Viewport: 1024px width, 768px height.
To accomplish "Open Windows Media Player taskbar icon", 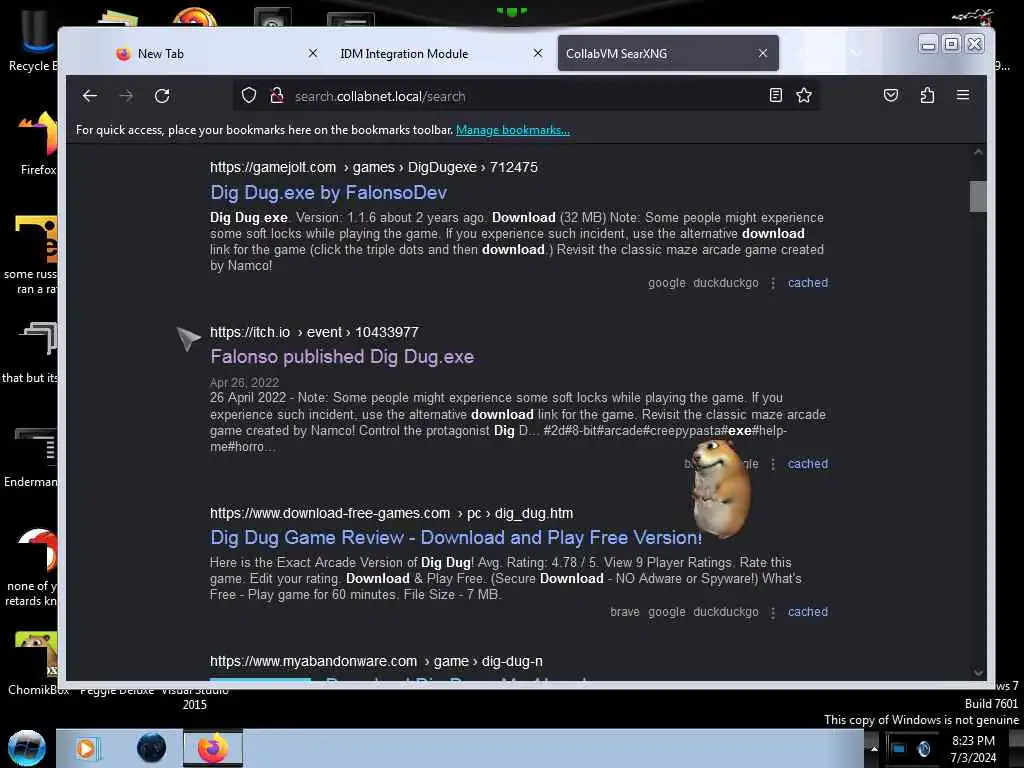I will coord(87,748).
